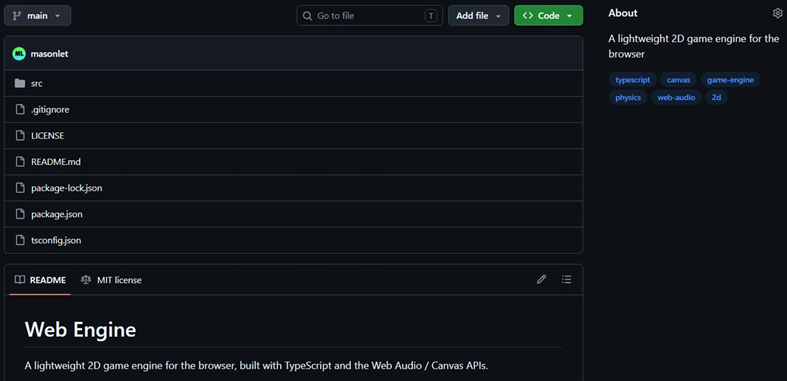Open the src folder
The width and height of the screenshot is (787, 381).
click(37, 83)
